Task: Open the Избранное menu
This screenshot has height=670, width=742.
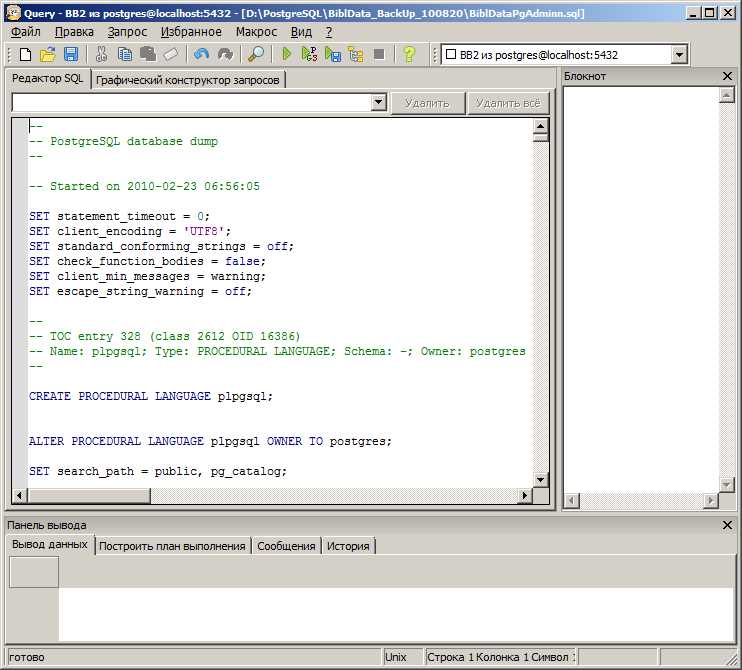Action: click(191, 32)
